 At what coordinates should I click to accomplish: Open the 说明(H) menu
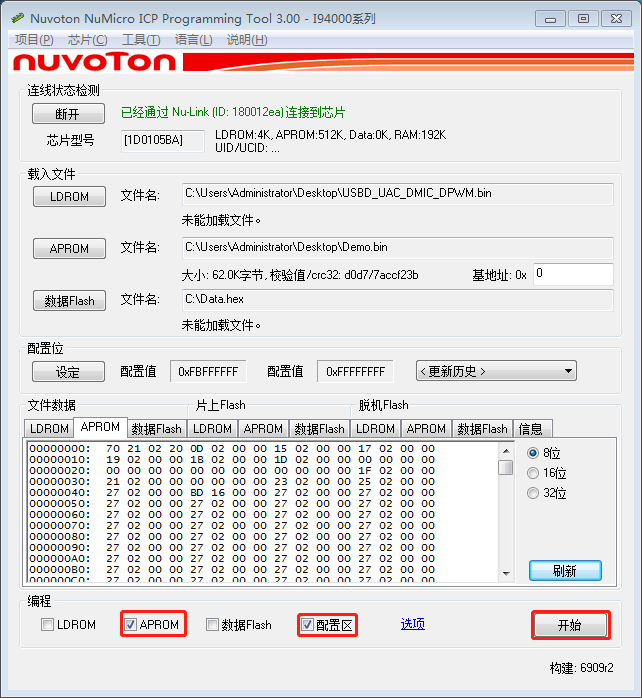[x=247, y=40]
